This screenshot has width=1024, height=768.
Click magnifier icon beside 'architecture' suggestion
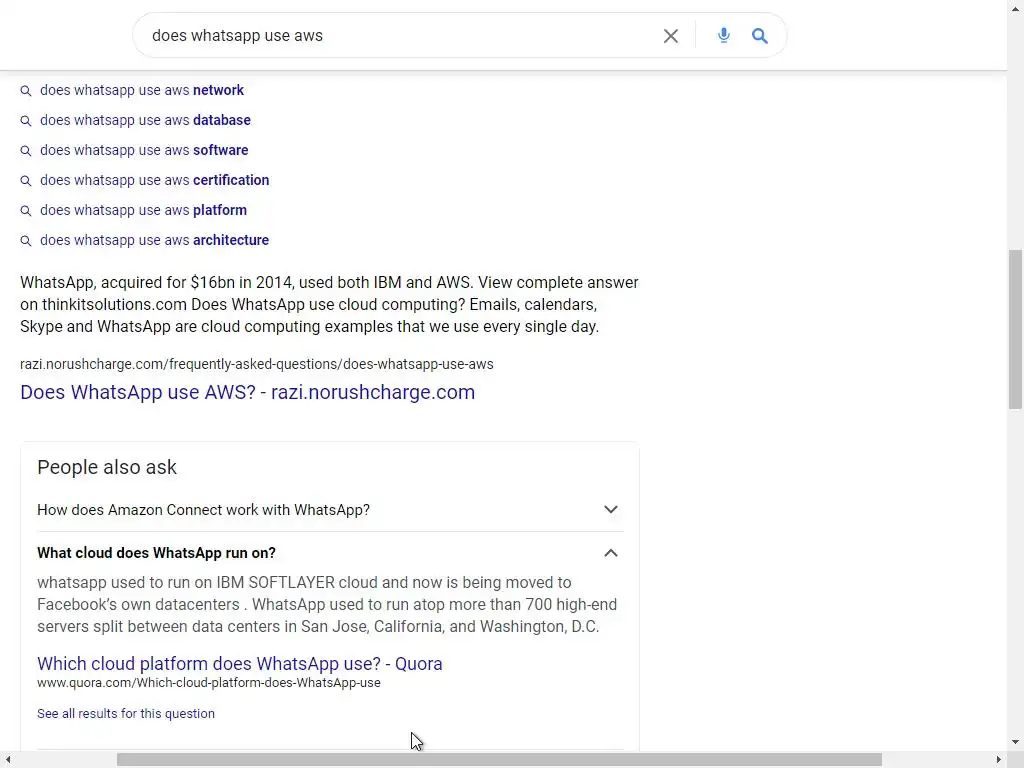coord(25,241)
